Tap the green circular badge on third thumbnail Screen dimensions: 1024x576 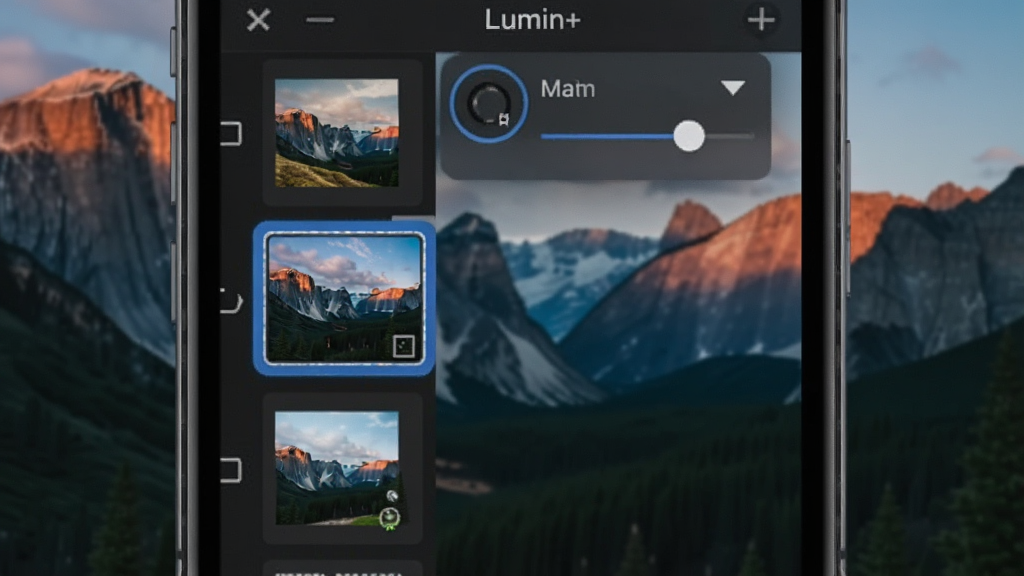click(x=390, y=518)
